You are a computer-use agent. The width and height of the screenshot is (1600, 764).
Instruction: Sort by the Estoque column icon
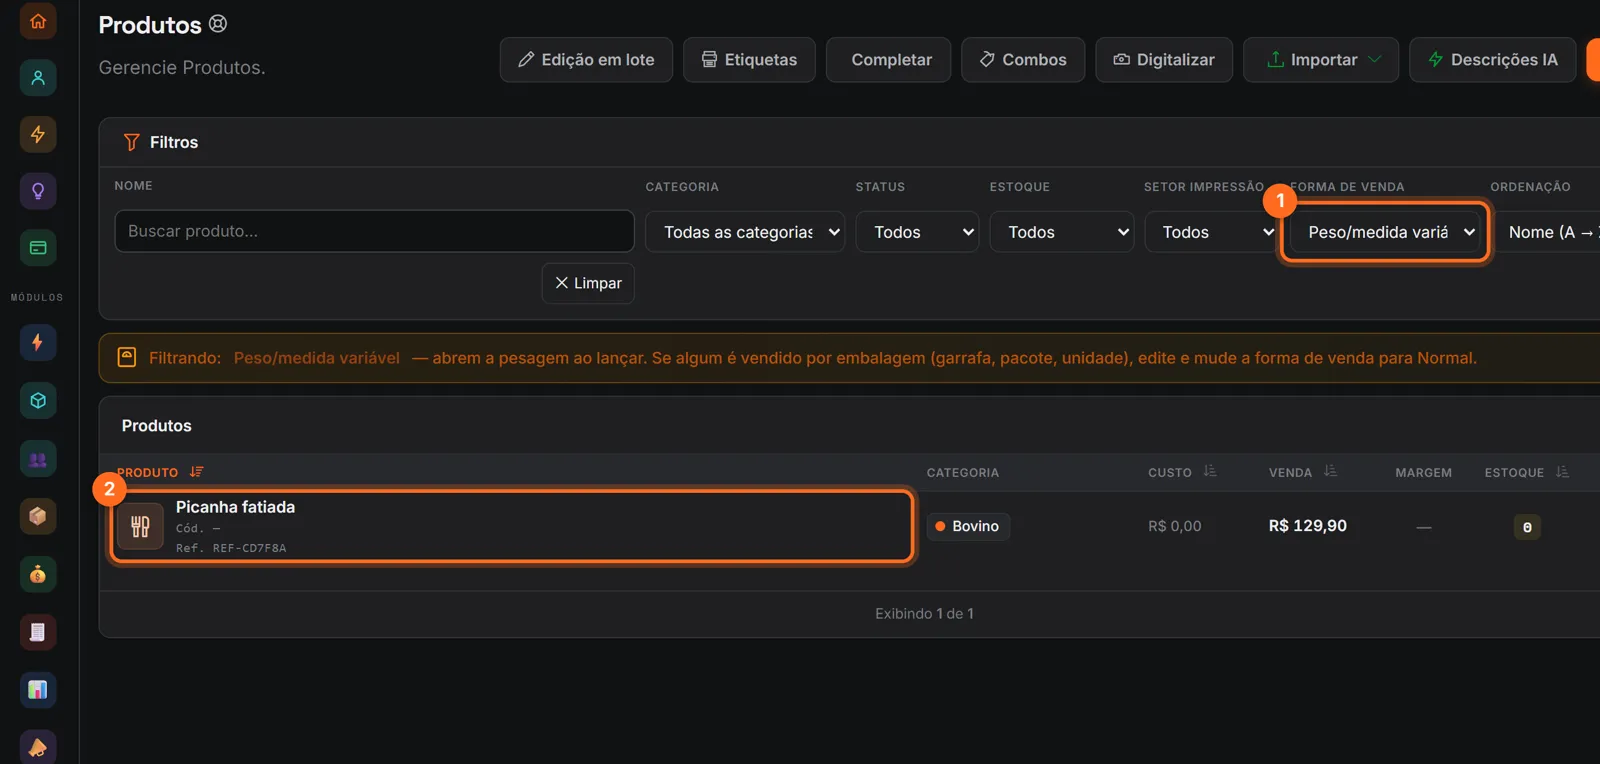(x=1562, y=471)
